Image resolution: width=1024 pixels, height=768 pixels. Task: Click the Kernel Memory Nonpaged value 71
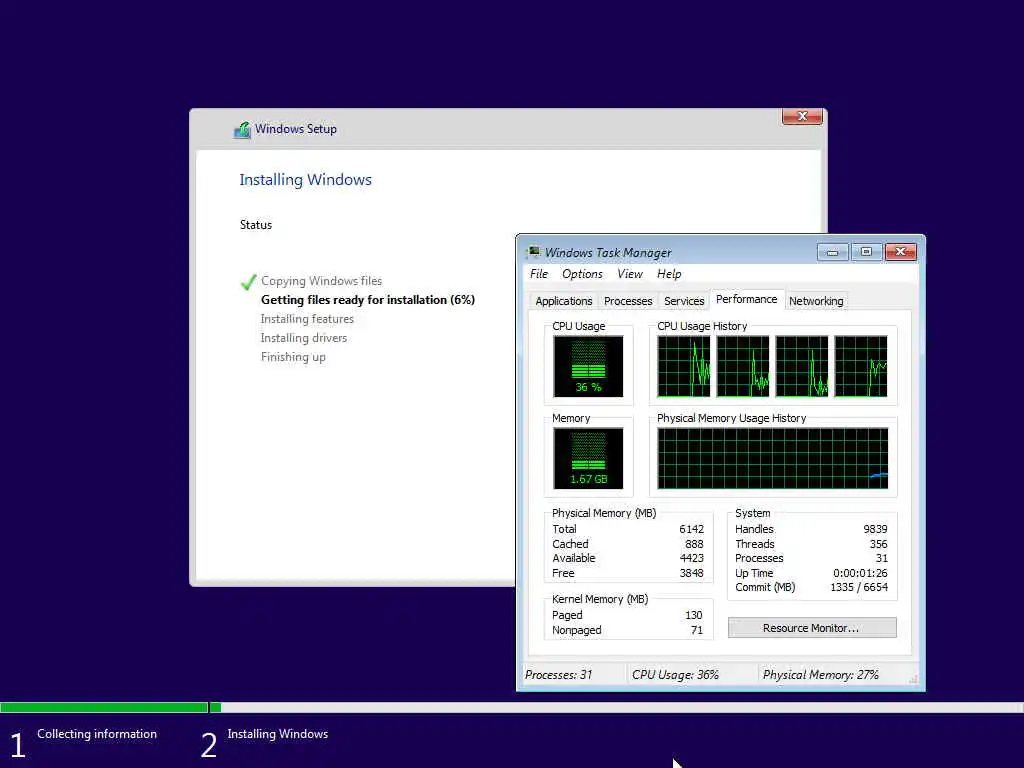click(x=697, y=630)
